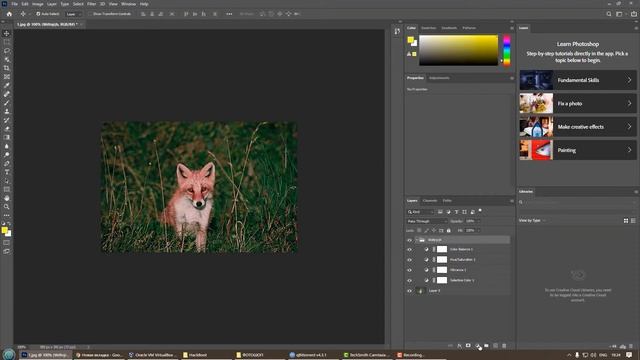This screenshot has width=640, height=360.
Task: Switch to the Swatches tab
Action: [x=428, y=28]
